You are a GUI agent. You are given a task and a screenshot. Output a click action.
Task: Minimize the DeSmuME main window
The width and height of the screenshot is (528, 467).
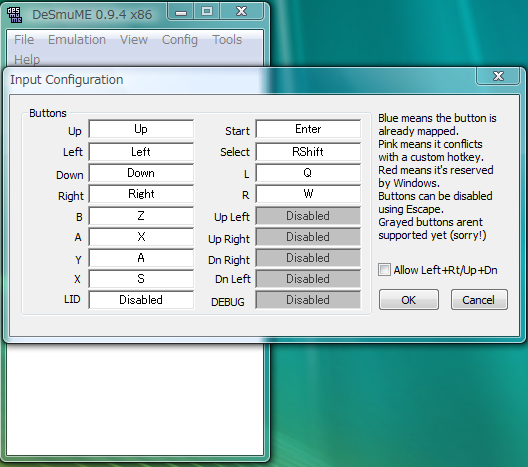181,12
